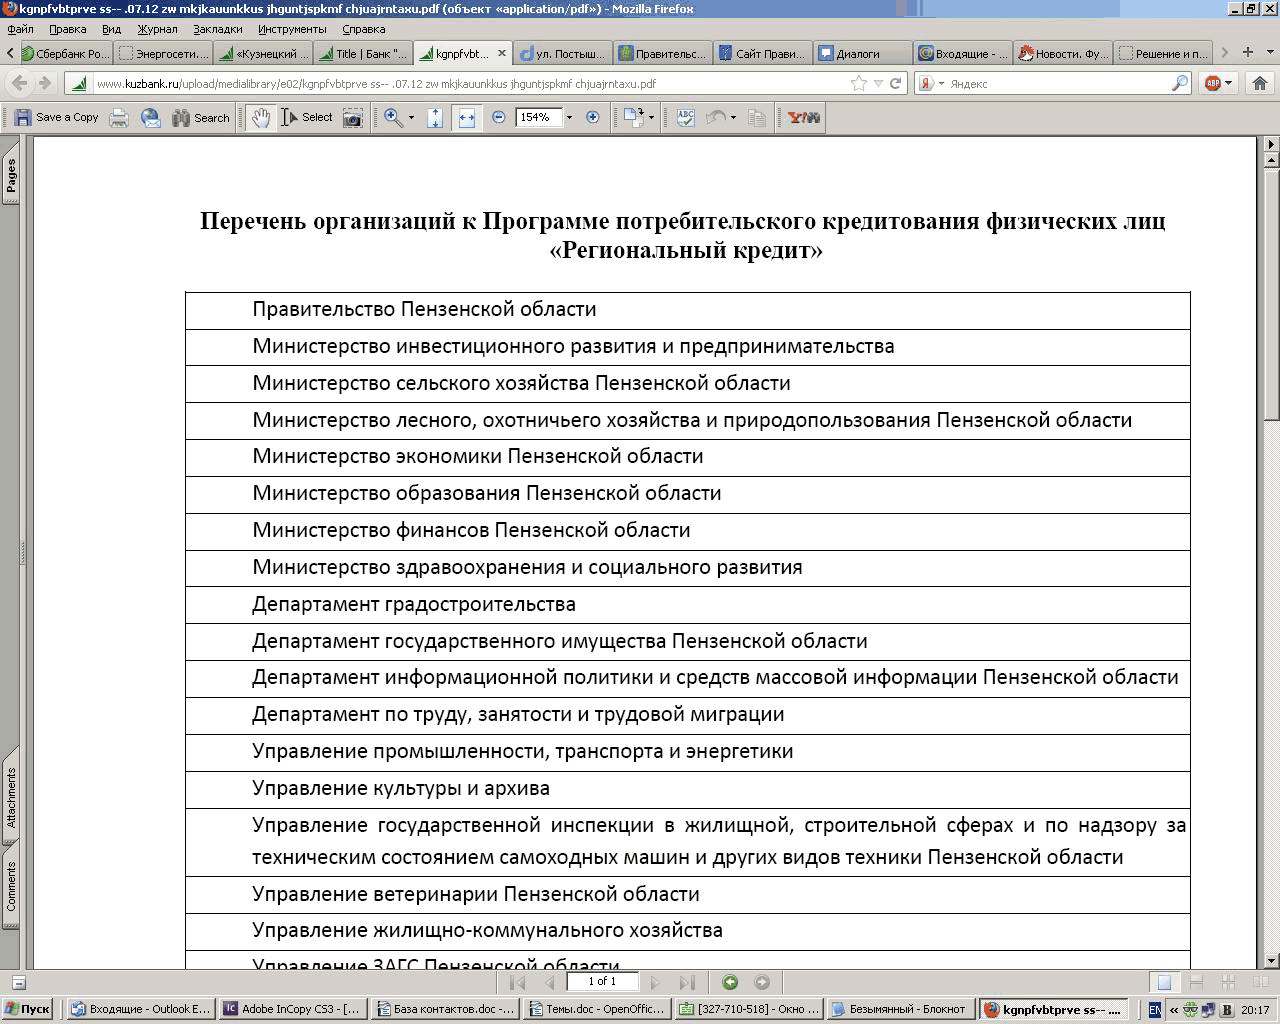Click the Yahoo toolbar icon
The image size is (1280, 1024).
point(803,117)
